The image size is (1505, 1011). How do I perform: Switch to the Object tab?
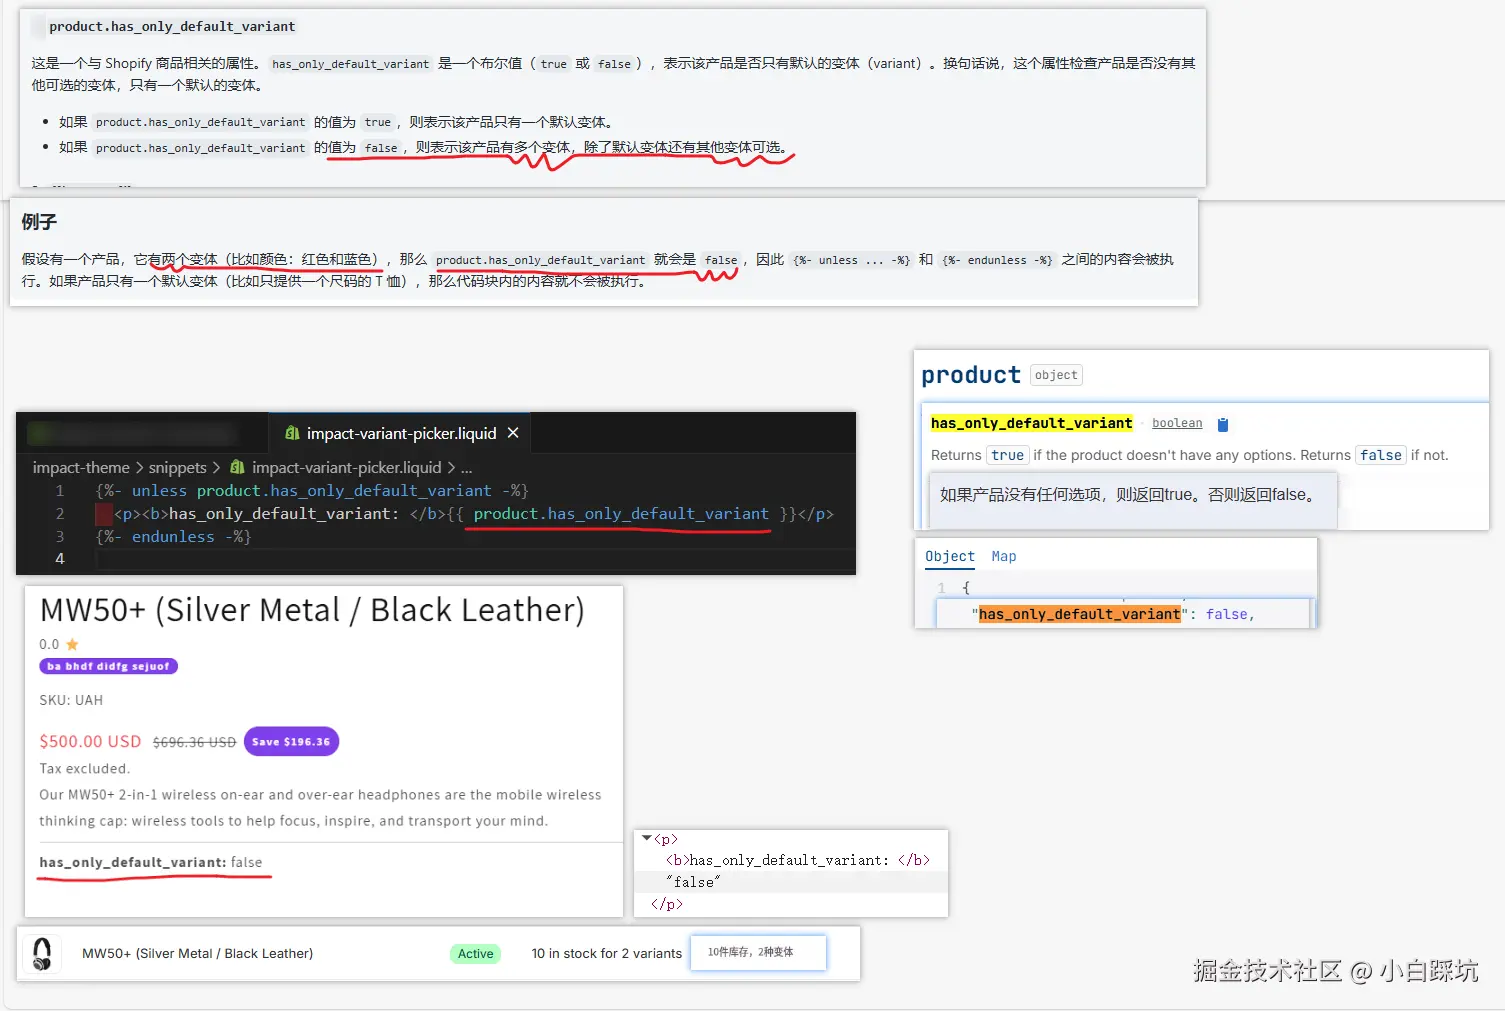(949, 556)
